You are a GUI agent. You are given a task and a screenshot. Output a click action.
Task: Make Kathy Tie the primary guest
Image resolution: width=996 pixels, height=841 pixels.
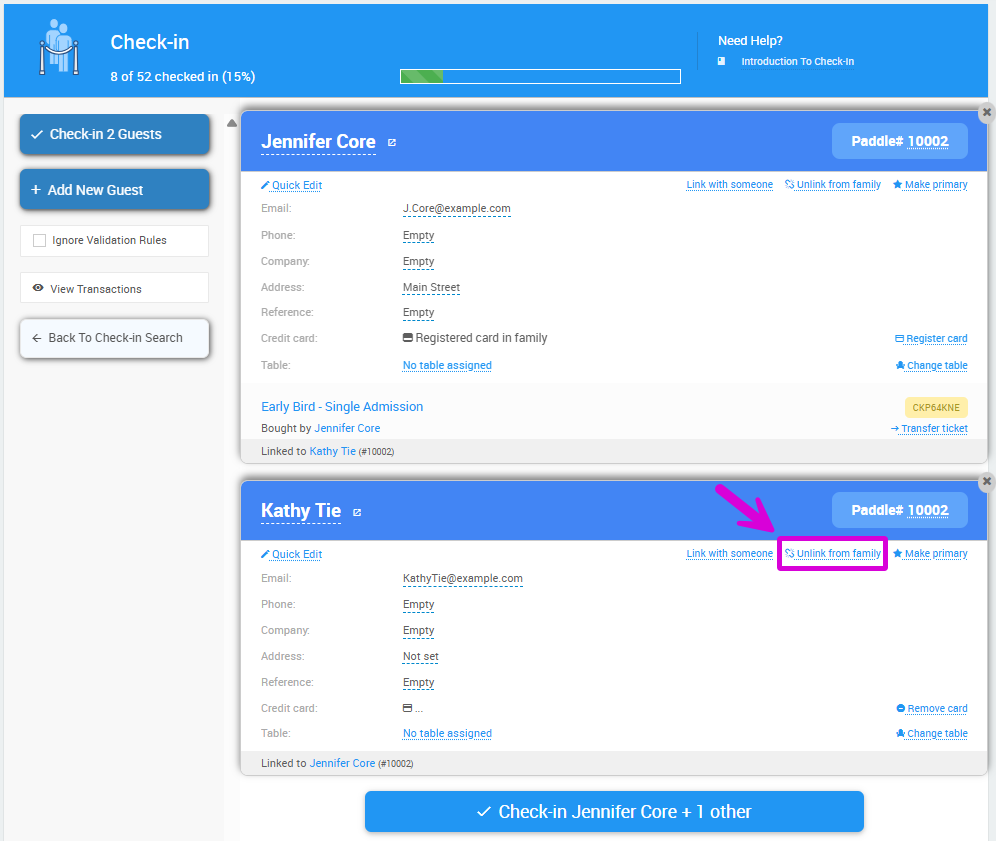930,554
